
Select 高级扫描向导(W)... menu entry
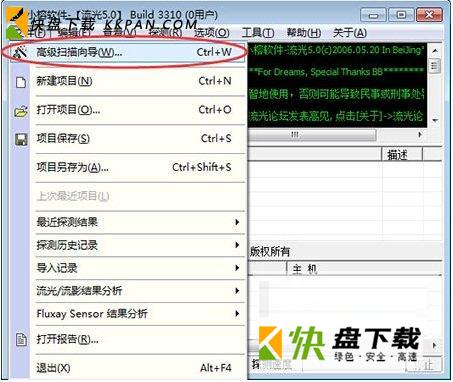click(x=138, y=52)
